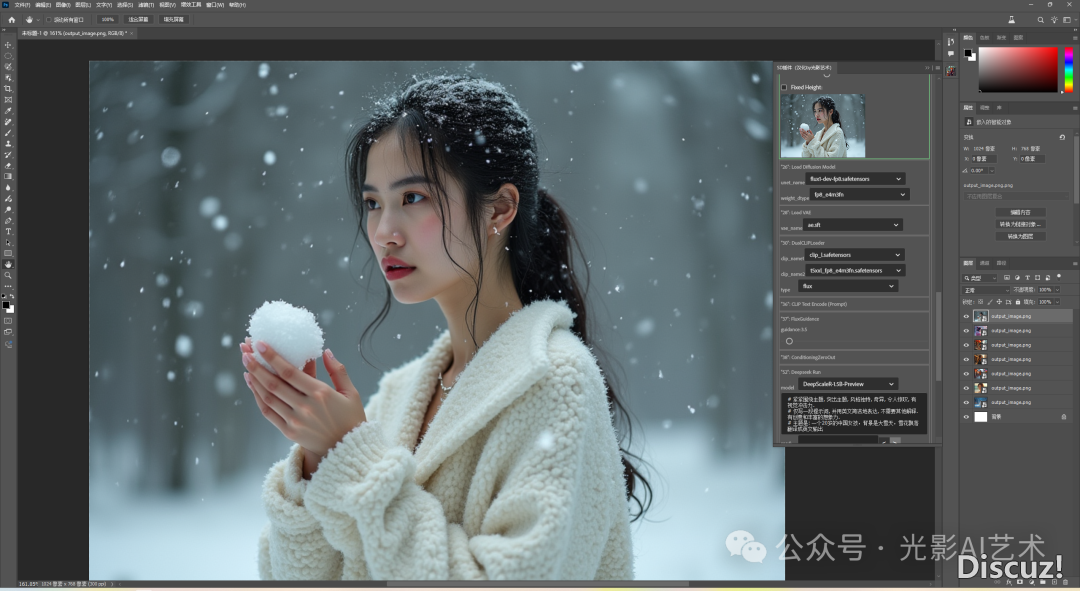
Task: Click the 编辑内容 button
Action: point(1021,212)
